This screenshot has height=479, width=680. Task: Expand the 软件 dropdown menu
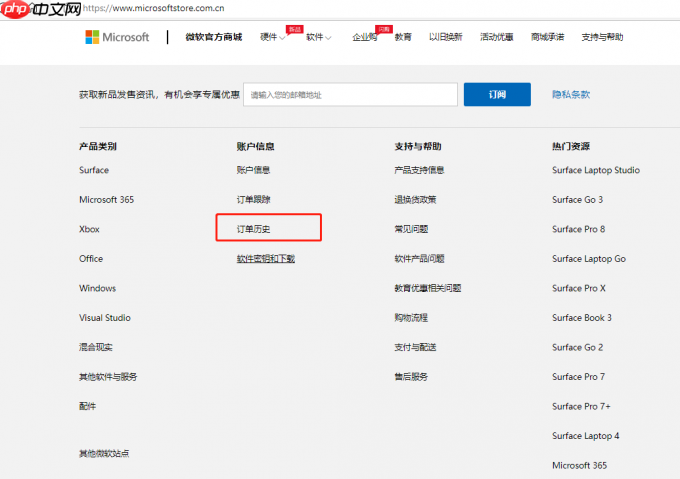tap(319, 37)
